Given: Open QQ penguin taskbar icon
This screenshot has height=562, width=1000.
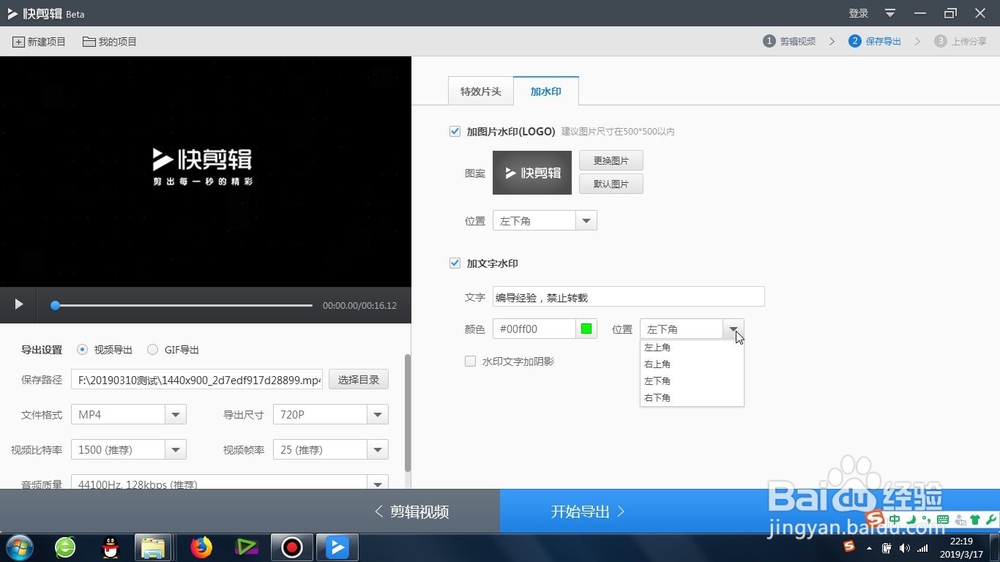Looking at the screenshot, I should point(110,547).
